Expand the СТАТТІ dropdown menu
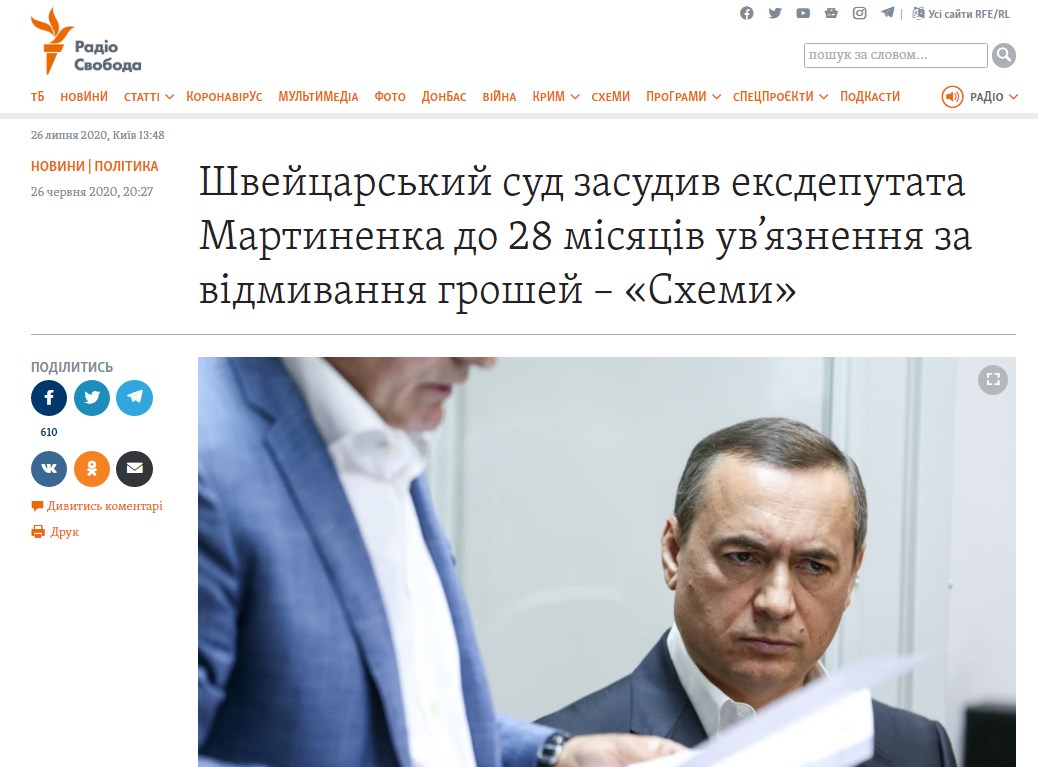The width and height of the screenshot is (1038, 767). pos(149,97)
